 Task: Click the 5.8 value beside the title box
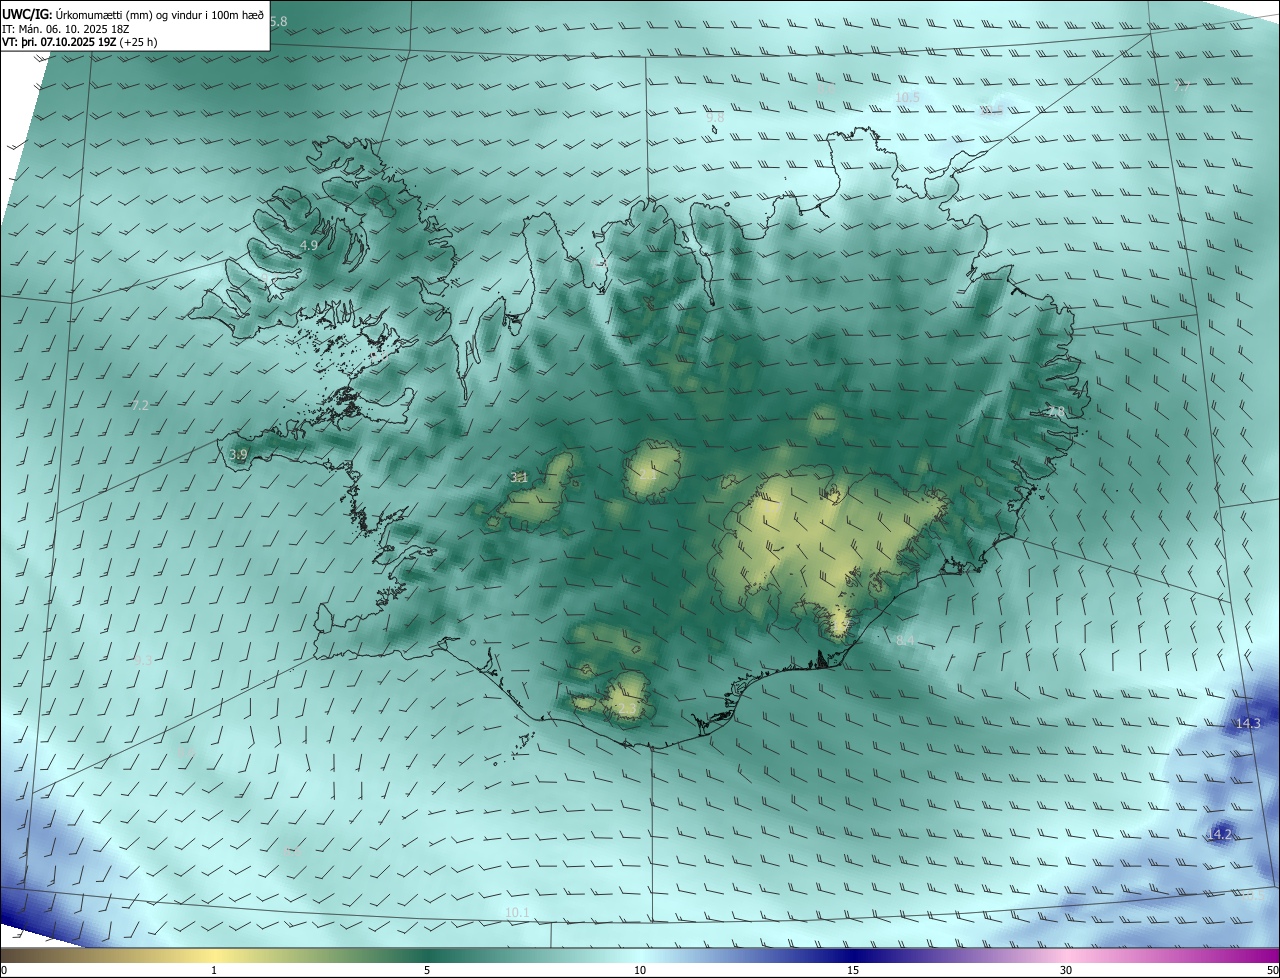click(279, 21)
